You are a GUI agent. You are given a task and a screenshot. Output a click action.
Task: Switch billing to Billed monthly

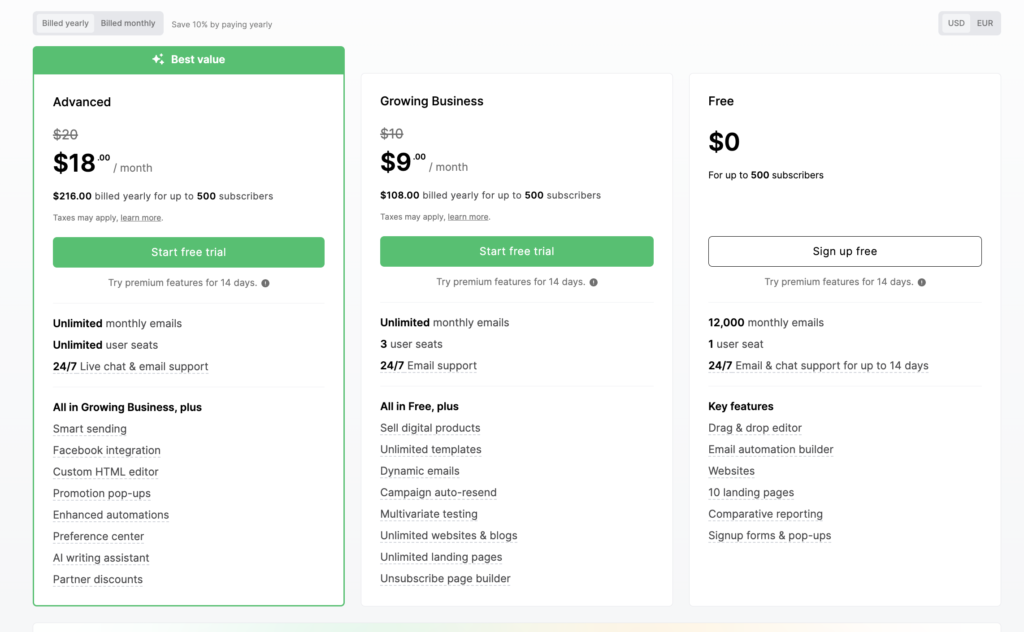click(128, 23)
